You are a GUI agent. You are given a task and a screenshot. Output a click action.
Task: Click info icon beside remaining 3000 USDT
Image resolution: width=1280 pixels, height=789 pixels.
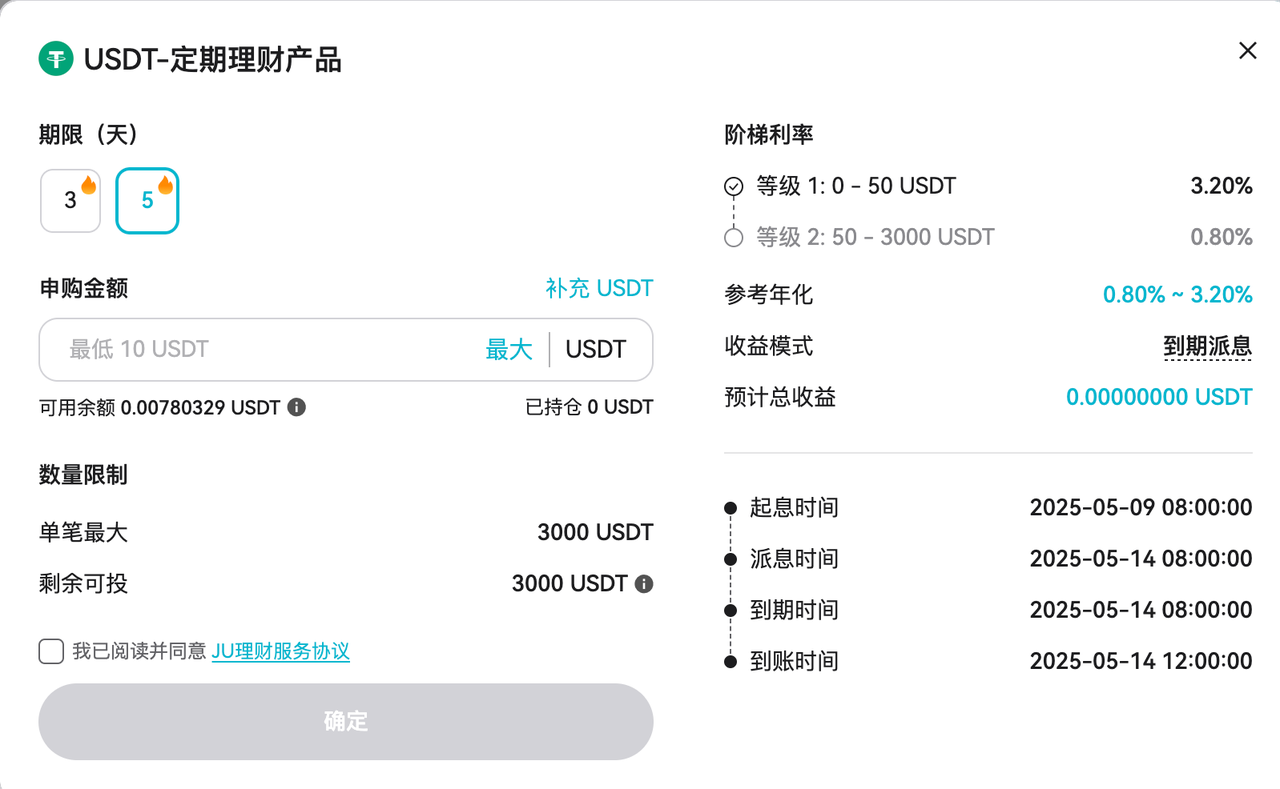click(644, 584)
